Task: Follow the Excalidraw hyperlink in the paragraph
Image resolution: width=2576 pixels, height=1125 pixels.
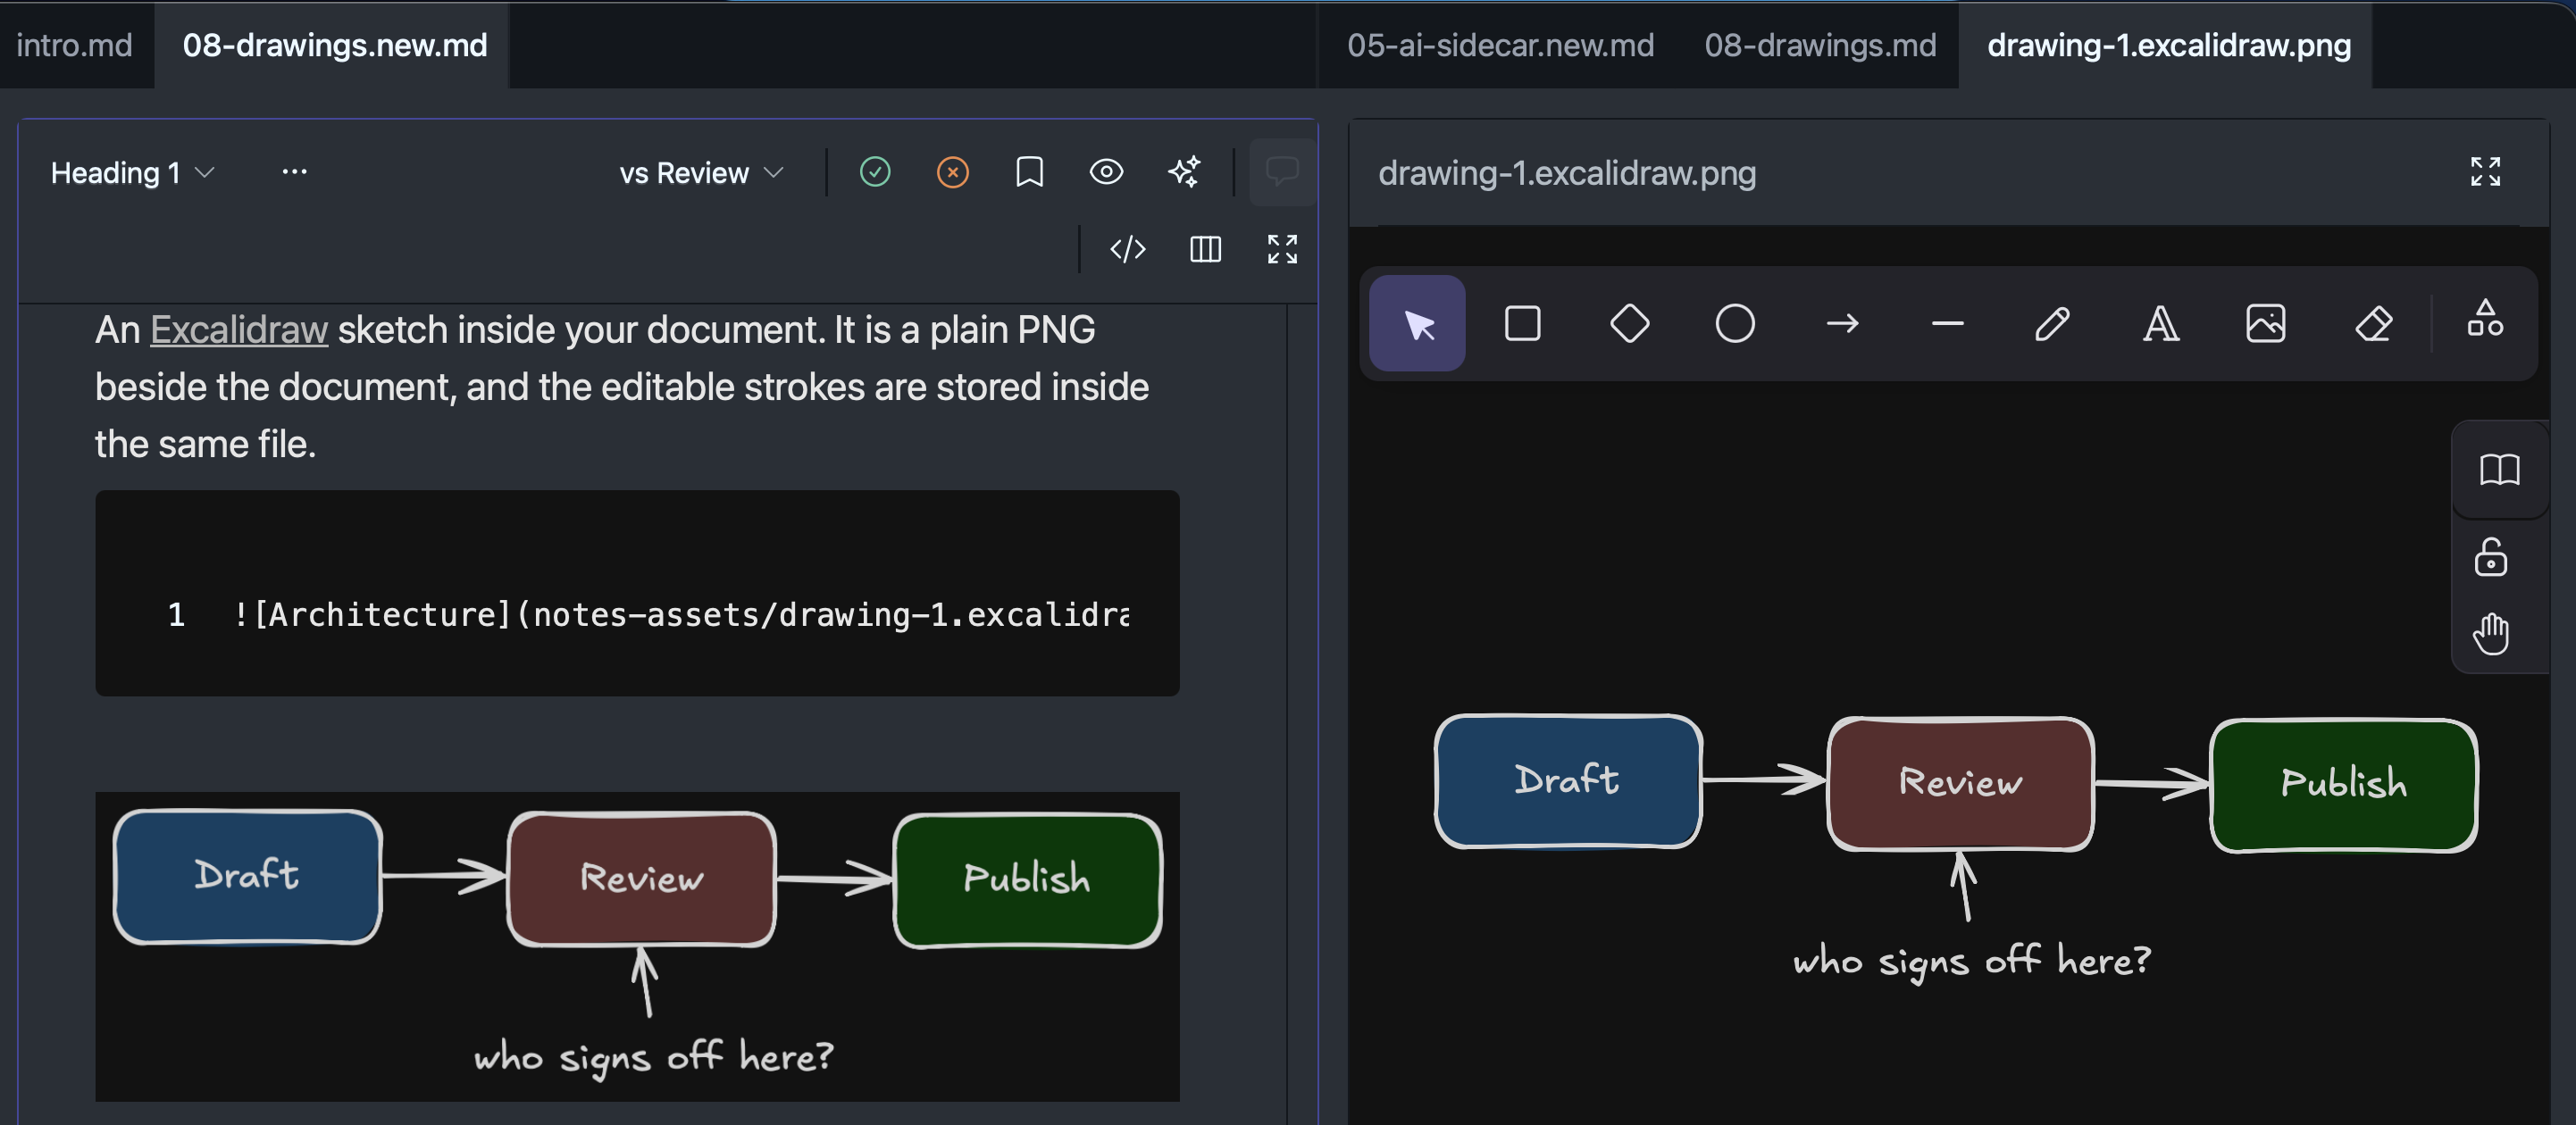Action: (x=238, y=330)
